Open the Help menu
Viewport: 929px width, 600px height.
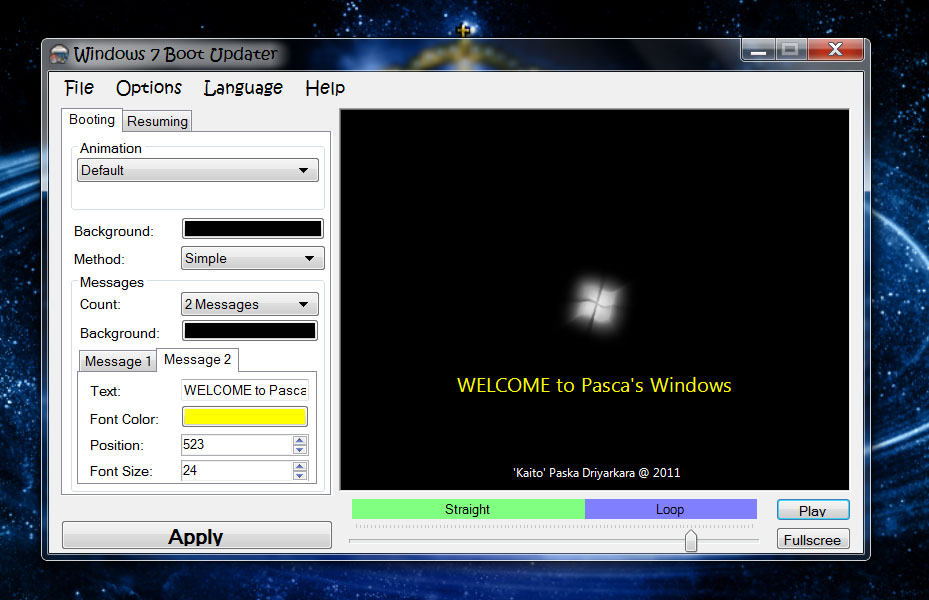pos(325,88)
